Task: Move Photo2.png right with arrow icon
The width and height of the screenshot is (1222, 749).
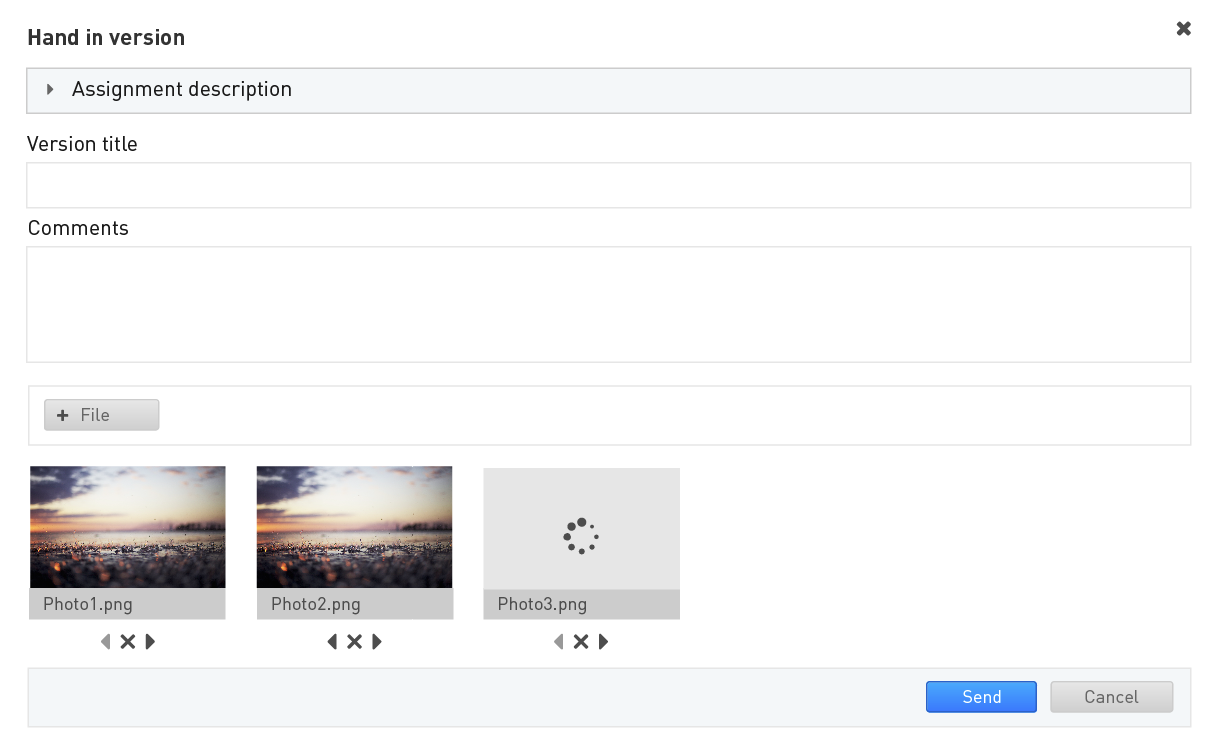Action: 377,642
